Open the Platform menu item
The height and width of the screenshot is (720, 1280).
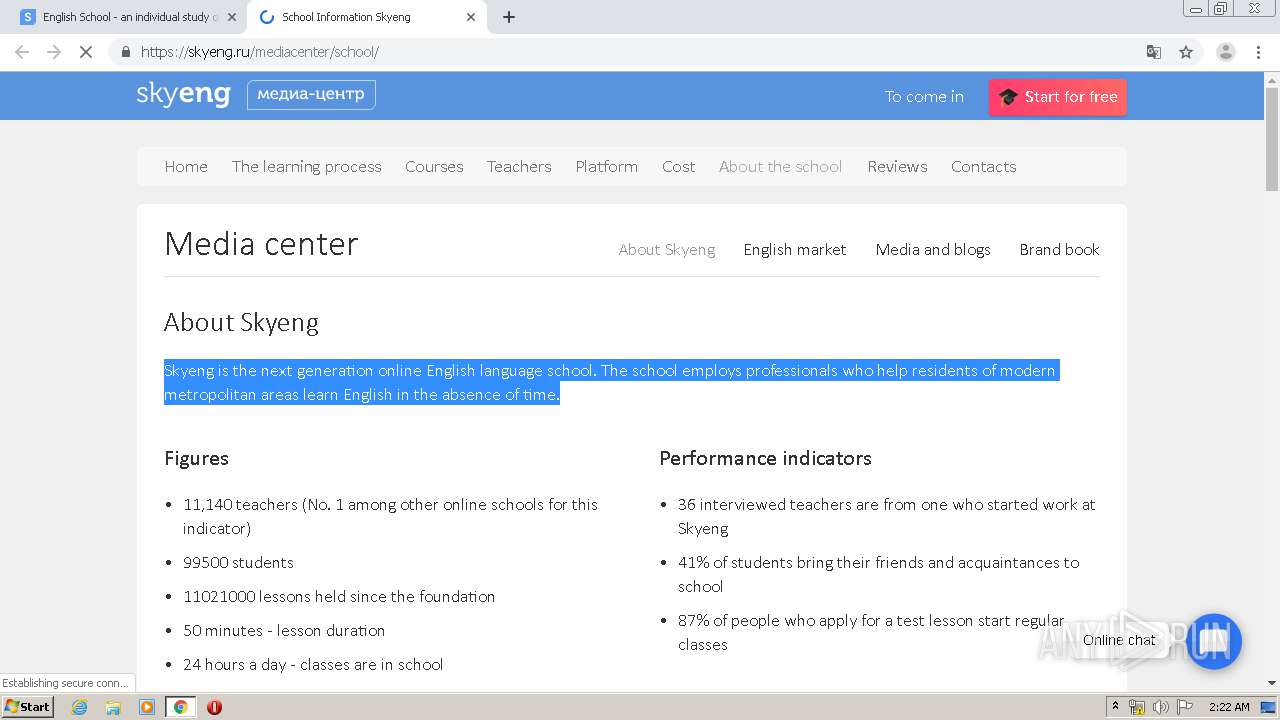(606, 167)
